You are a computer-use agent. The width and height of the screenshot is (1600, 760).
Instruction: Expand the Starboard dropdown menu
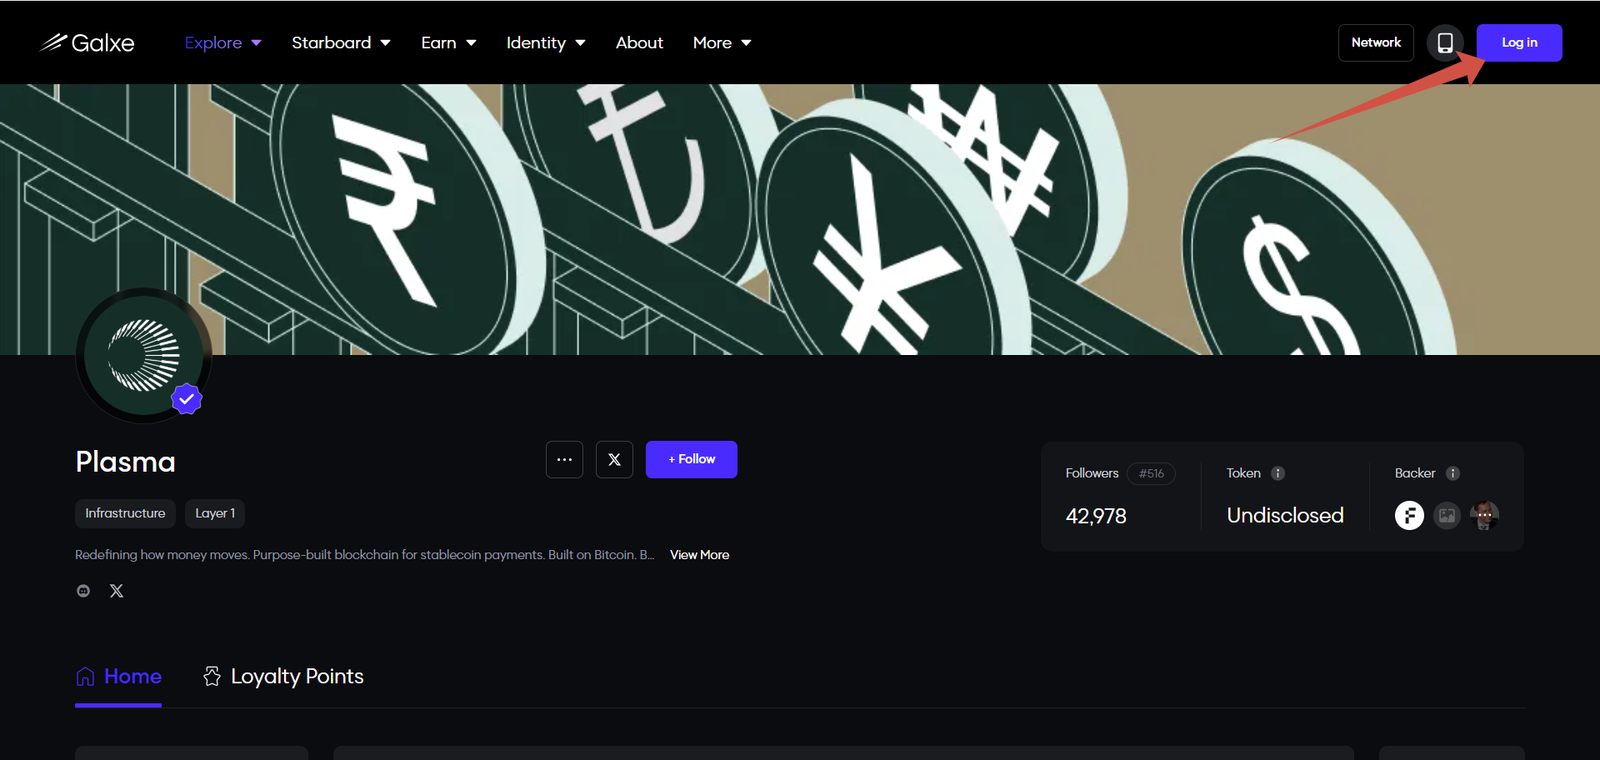click(340, 43)
